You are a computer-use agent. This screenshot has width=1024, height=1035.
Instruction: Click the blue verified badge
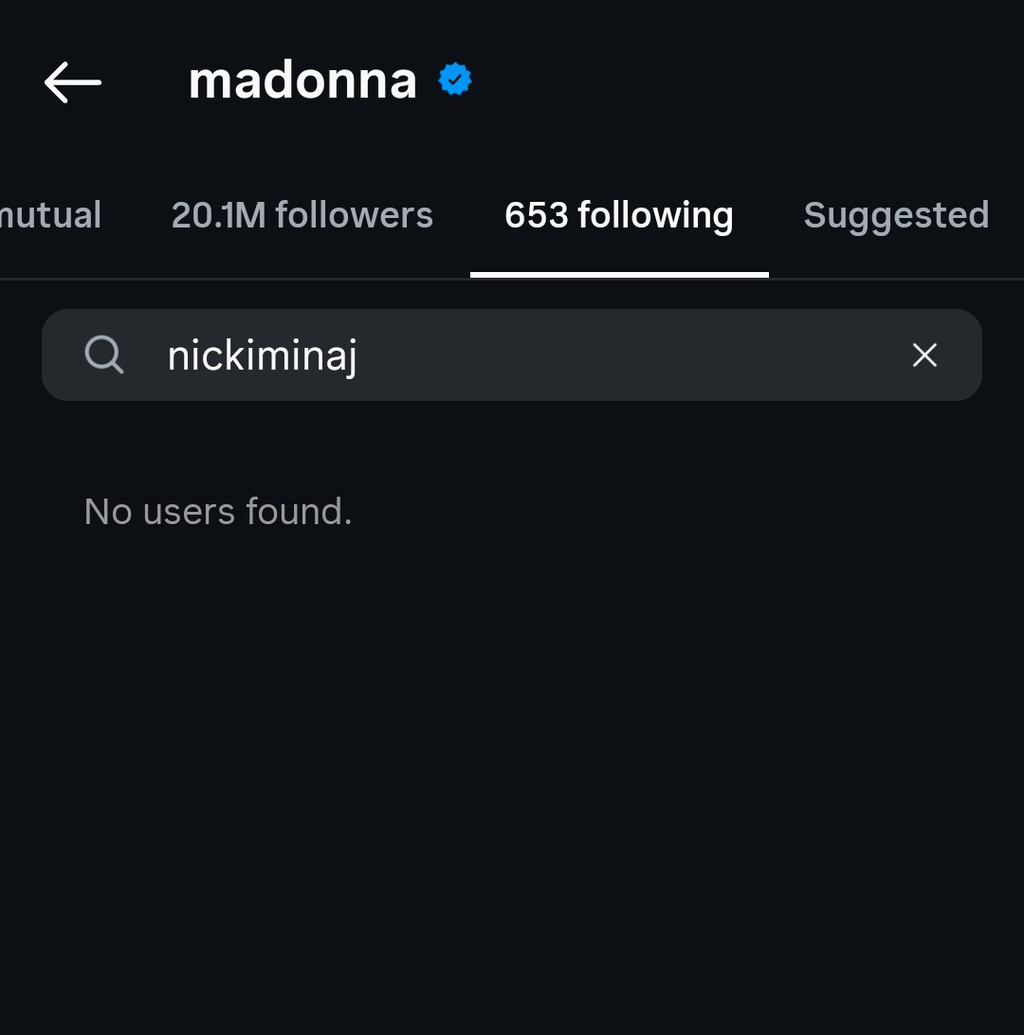point(455,80)
